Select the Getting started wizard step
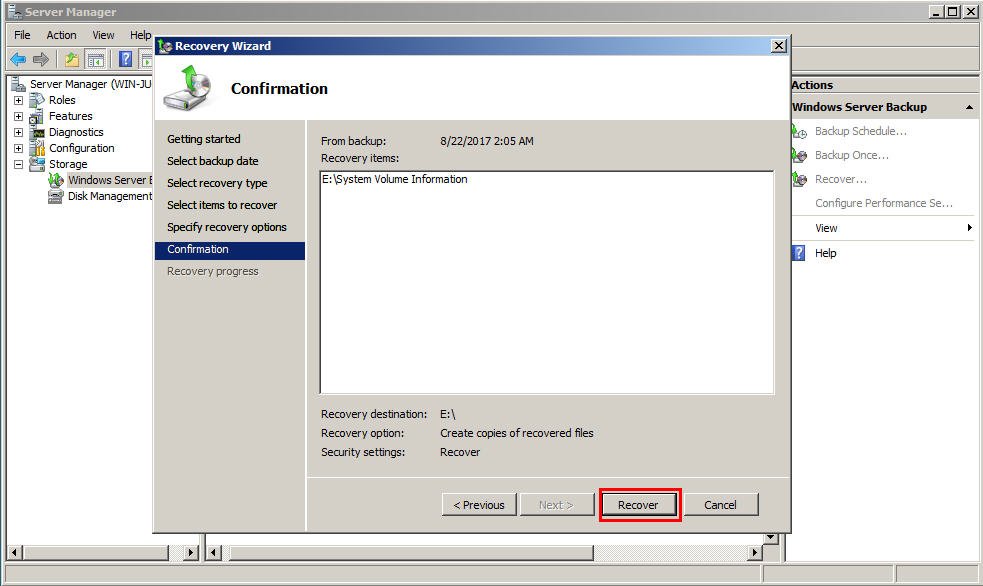 pyautogui.click(x=204, y=139)
